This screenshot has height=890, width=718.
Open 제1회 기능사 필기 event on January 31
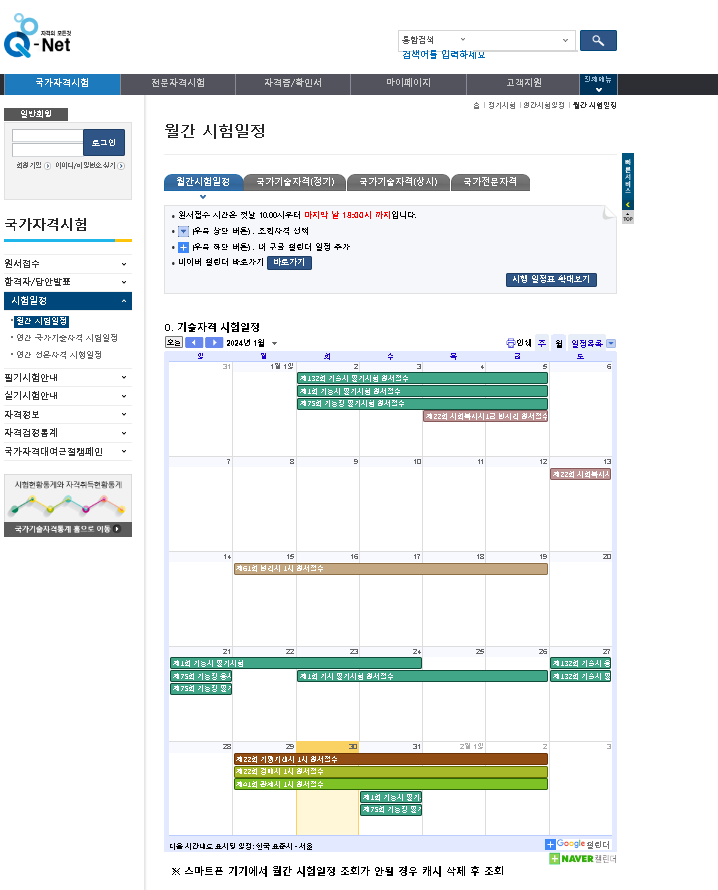(391, 797)
